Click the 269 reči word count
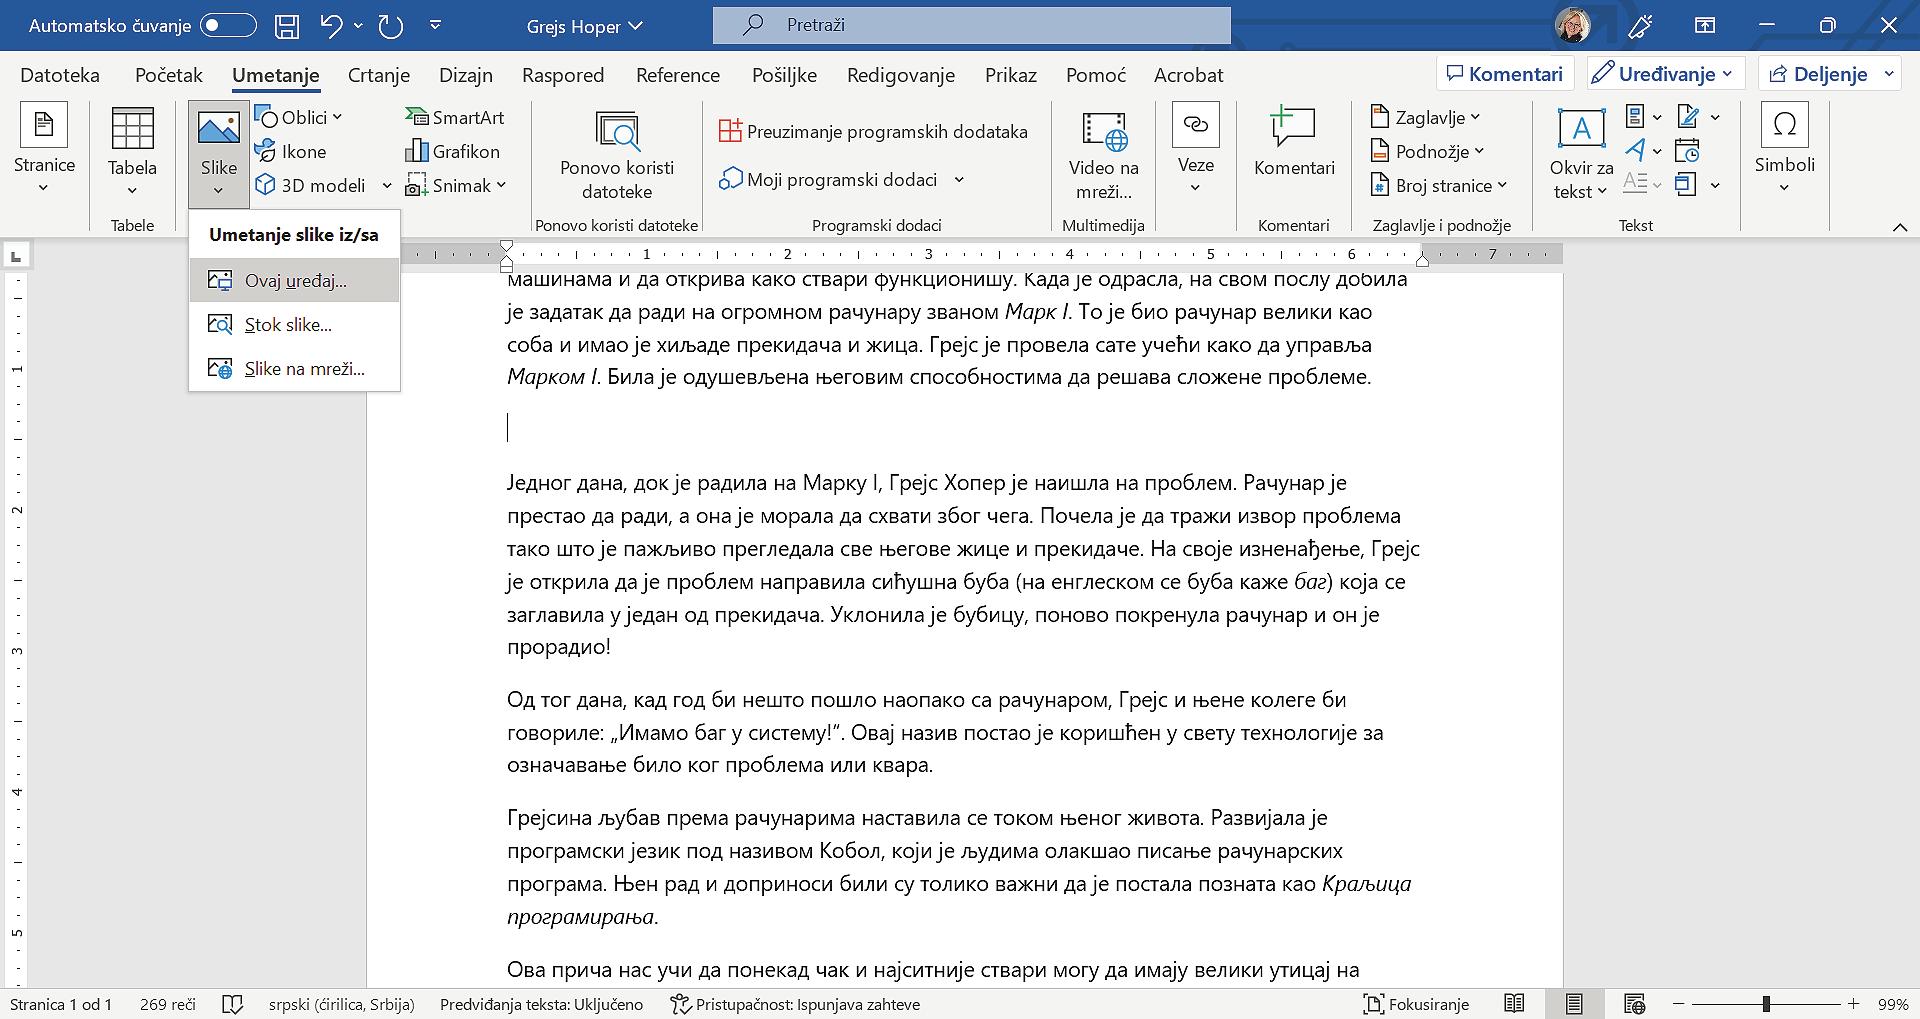This screenshot has width=1920, height=1019. click(x=168, y=1004)
